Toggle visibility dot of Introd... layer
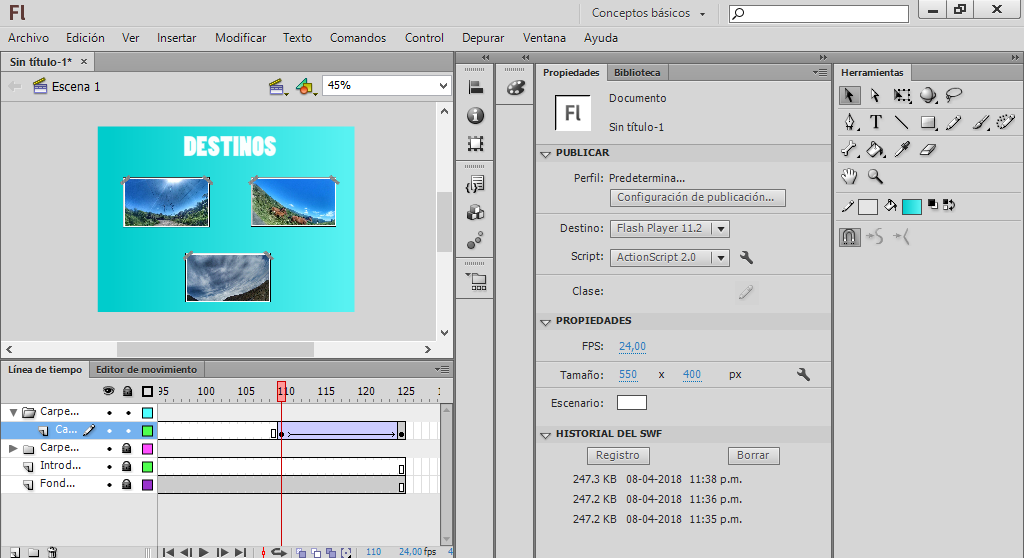 109,466
